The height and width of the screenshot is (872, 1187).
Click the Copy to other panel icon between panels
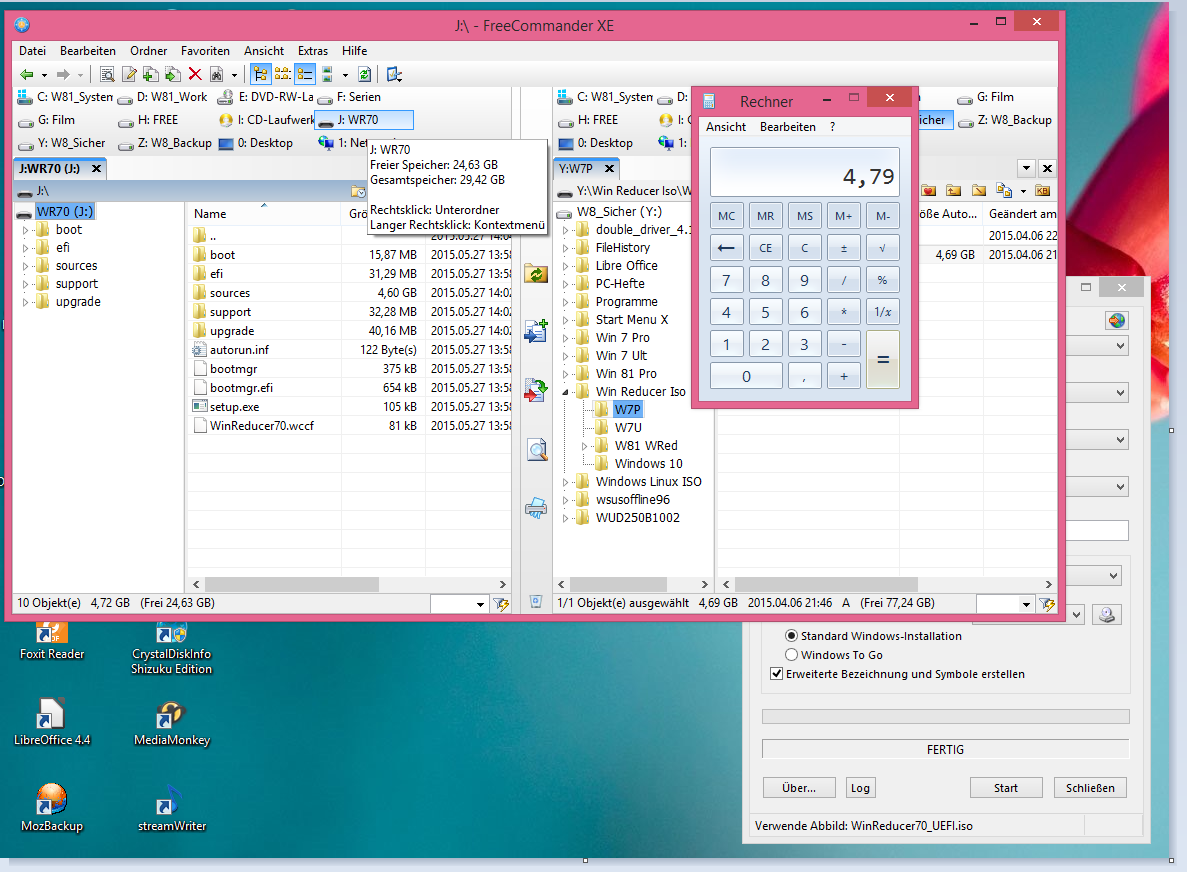point(536,331)
